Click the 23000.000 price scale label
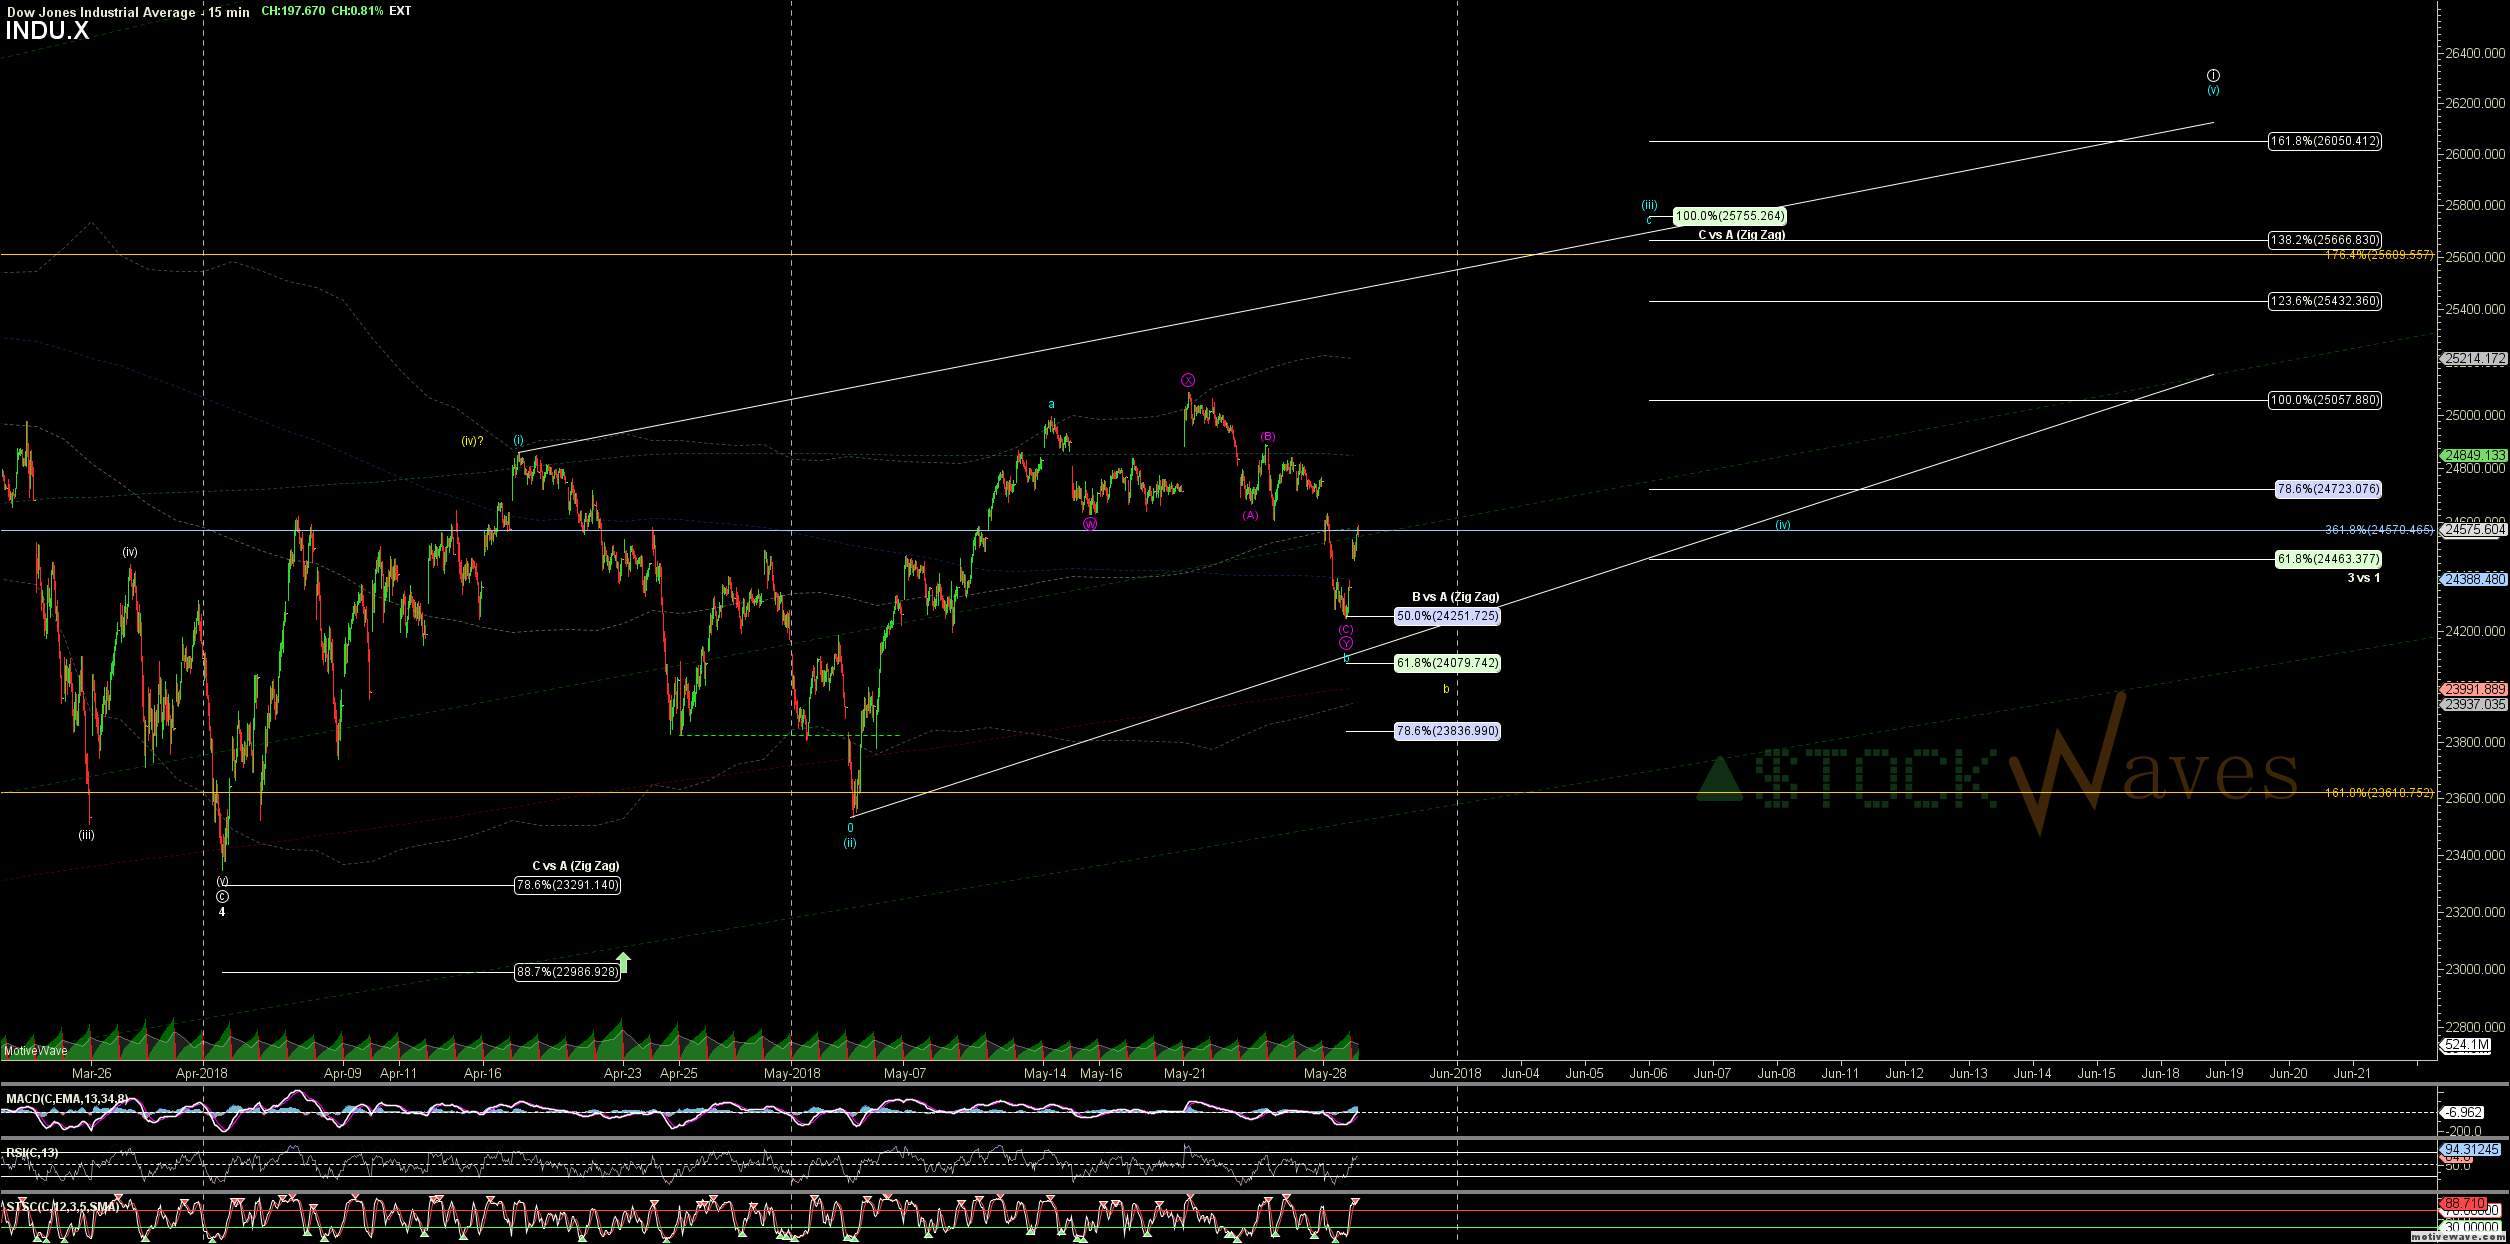 click(2476, 969)
